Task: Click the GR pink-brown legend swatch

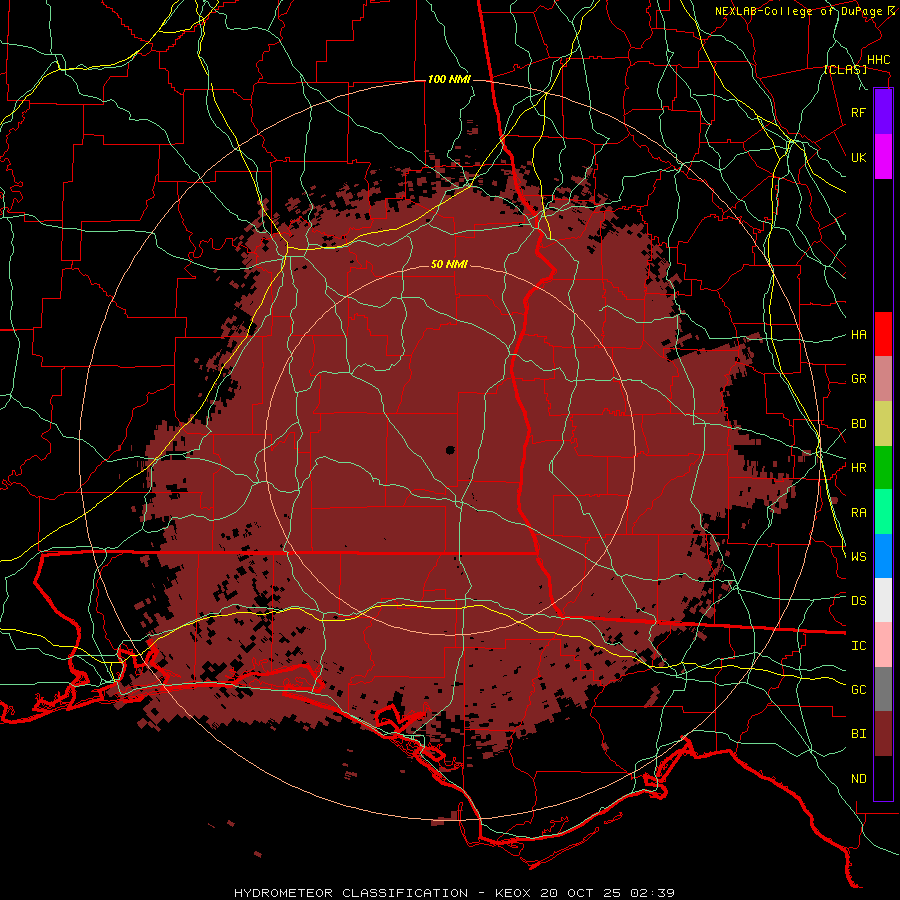Action: coord(883,379)
